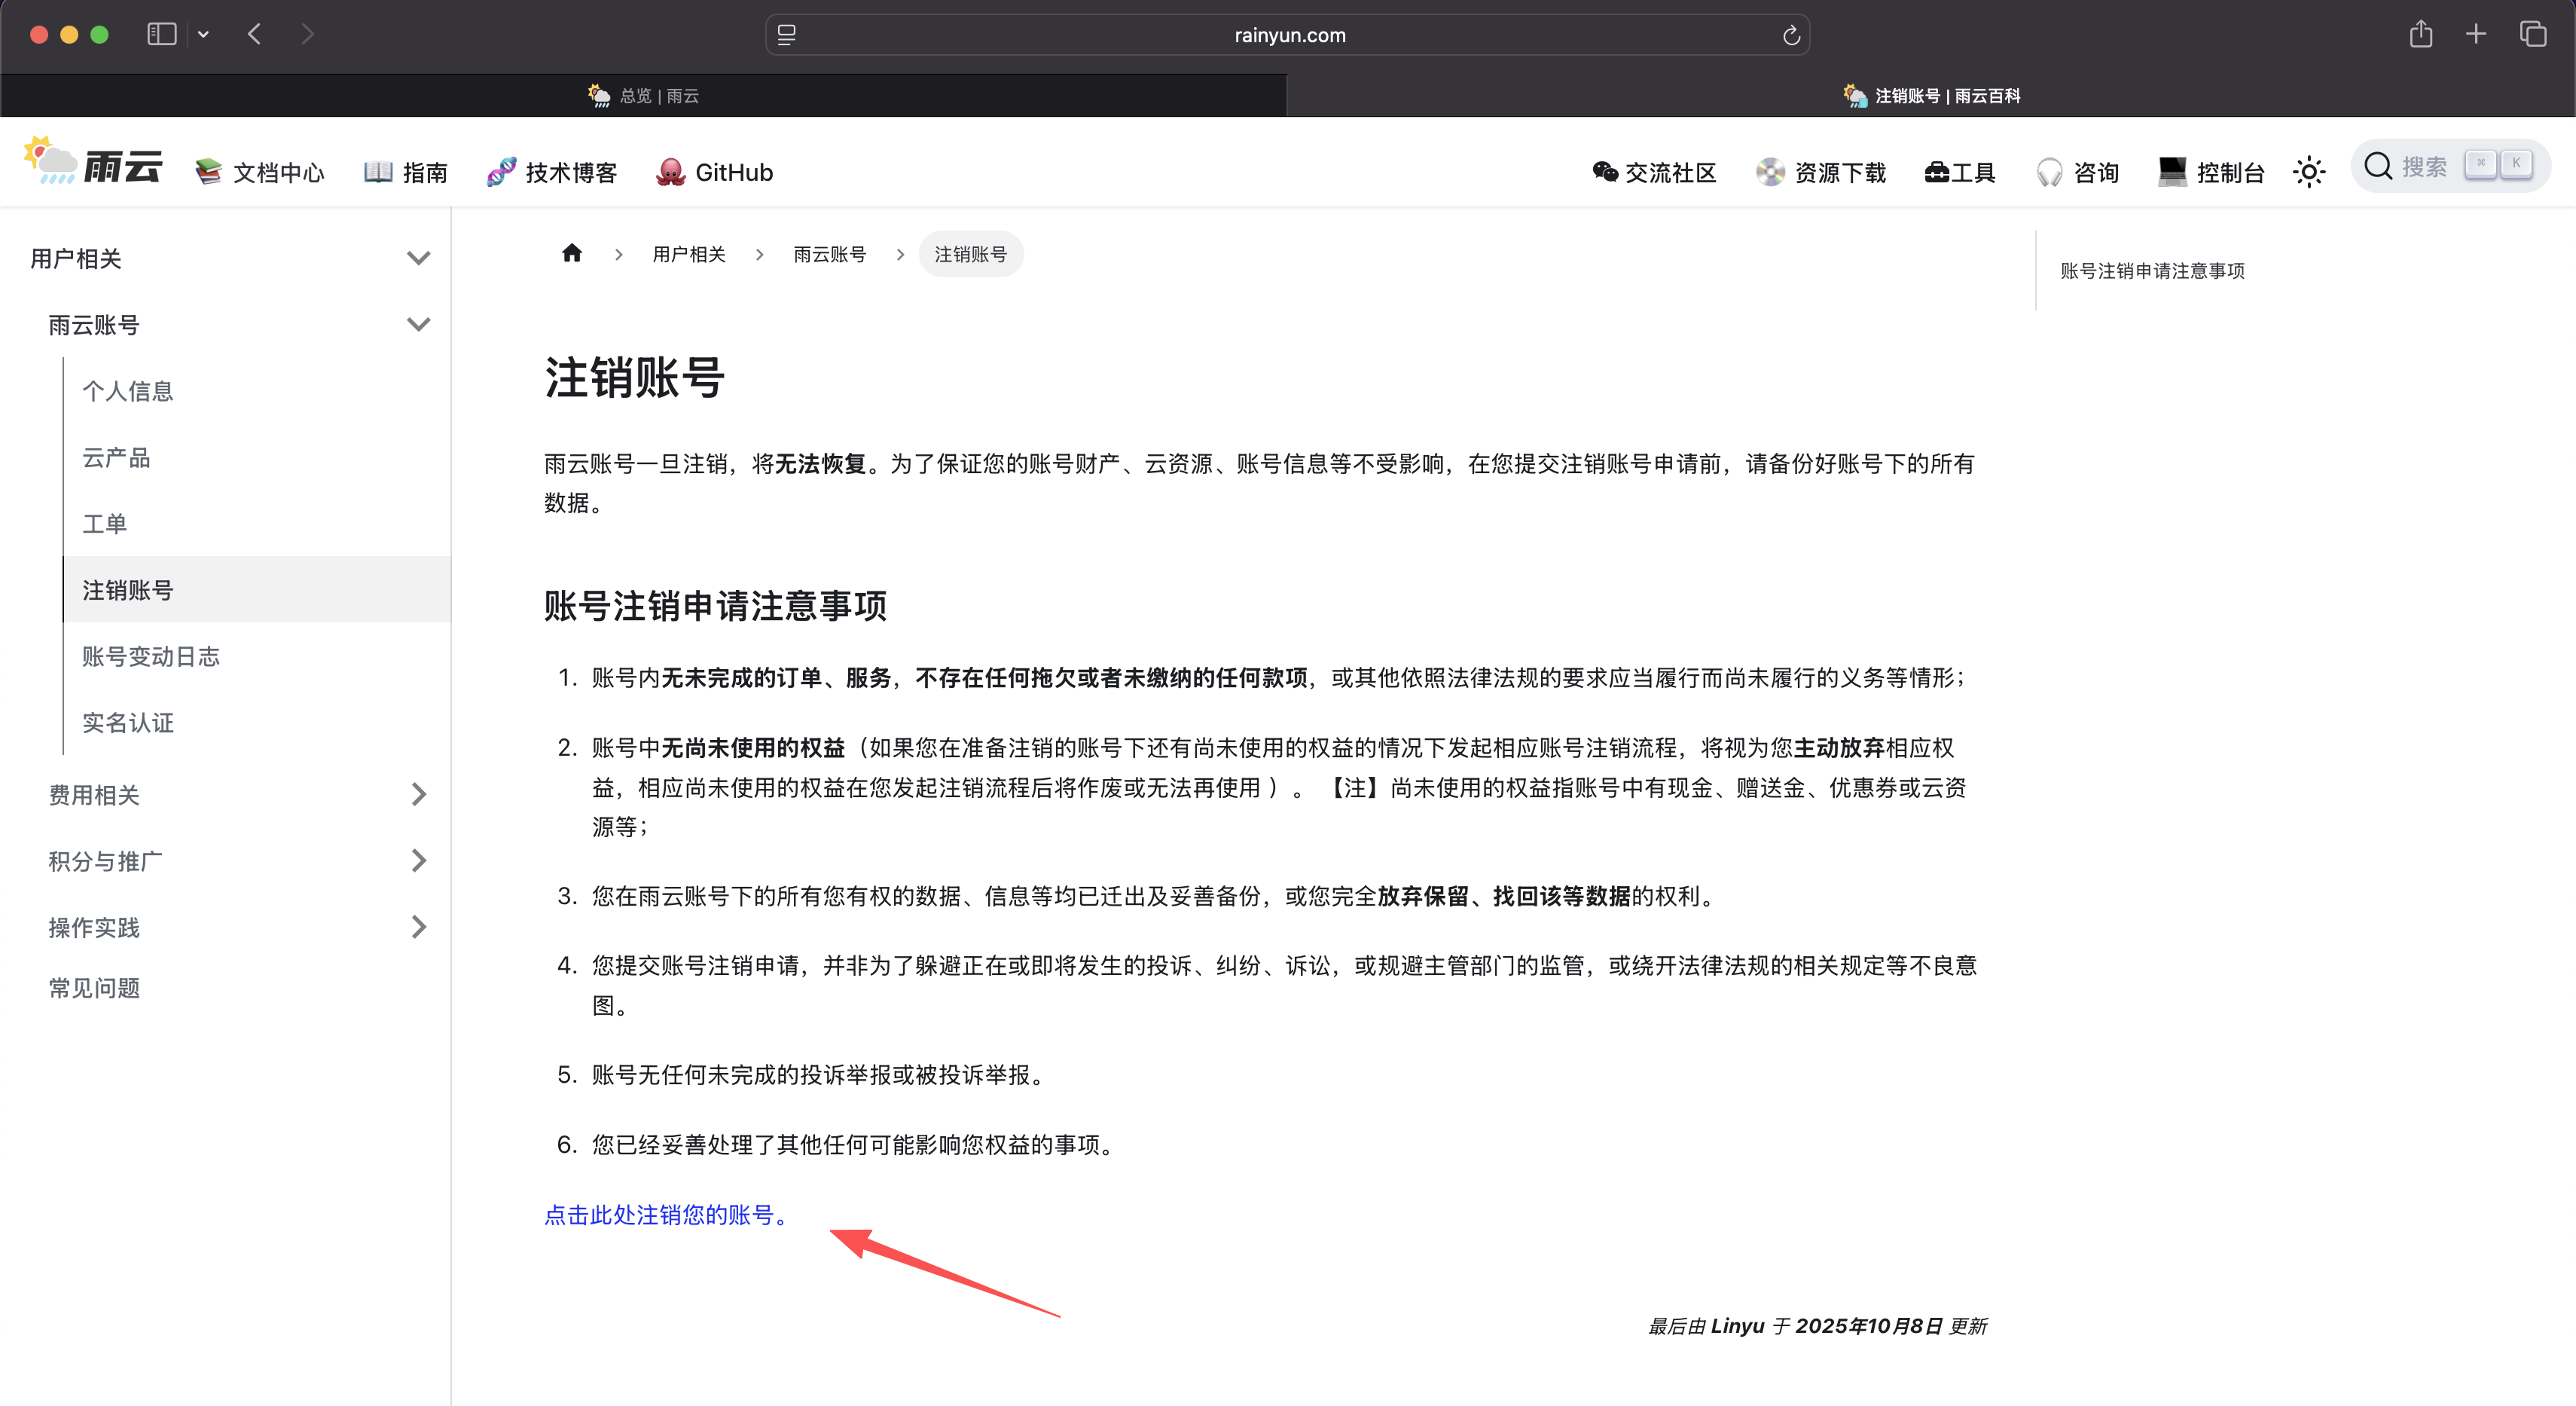The width and height of the screenshot is (2576, 1406).
Task: Open the GitHub octopus link
Action: pos(714,172)
